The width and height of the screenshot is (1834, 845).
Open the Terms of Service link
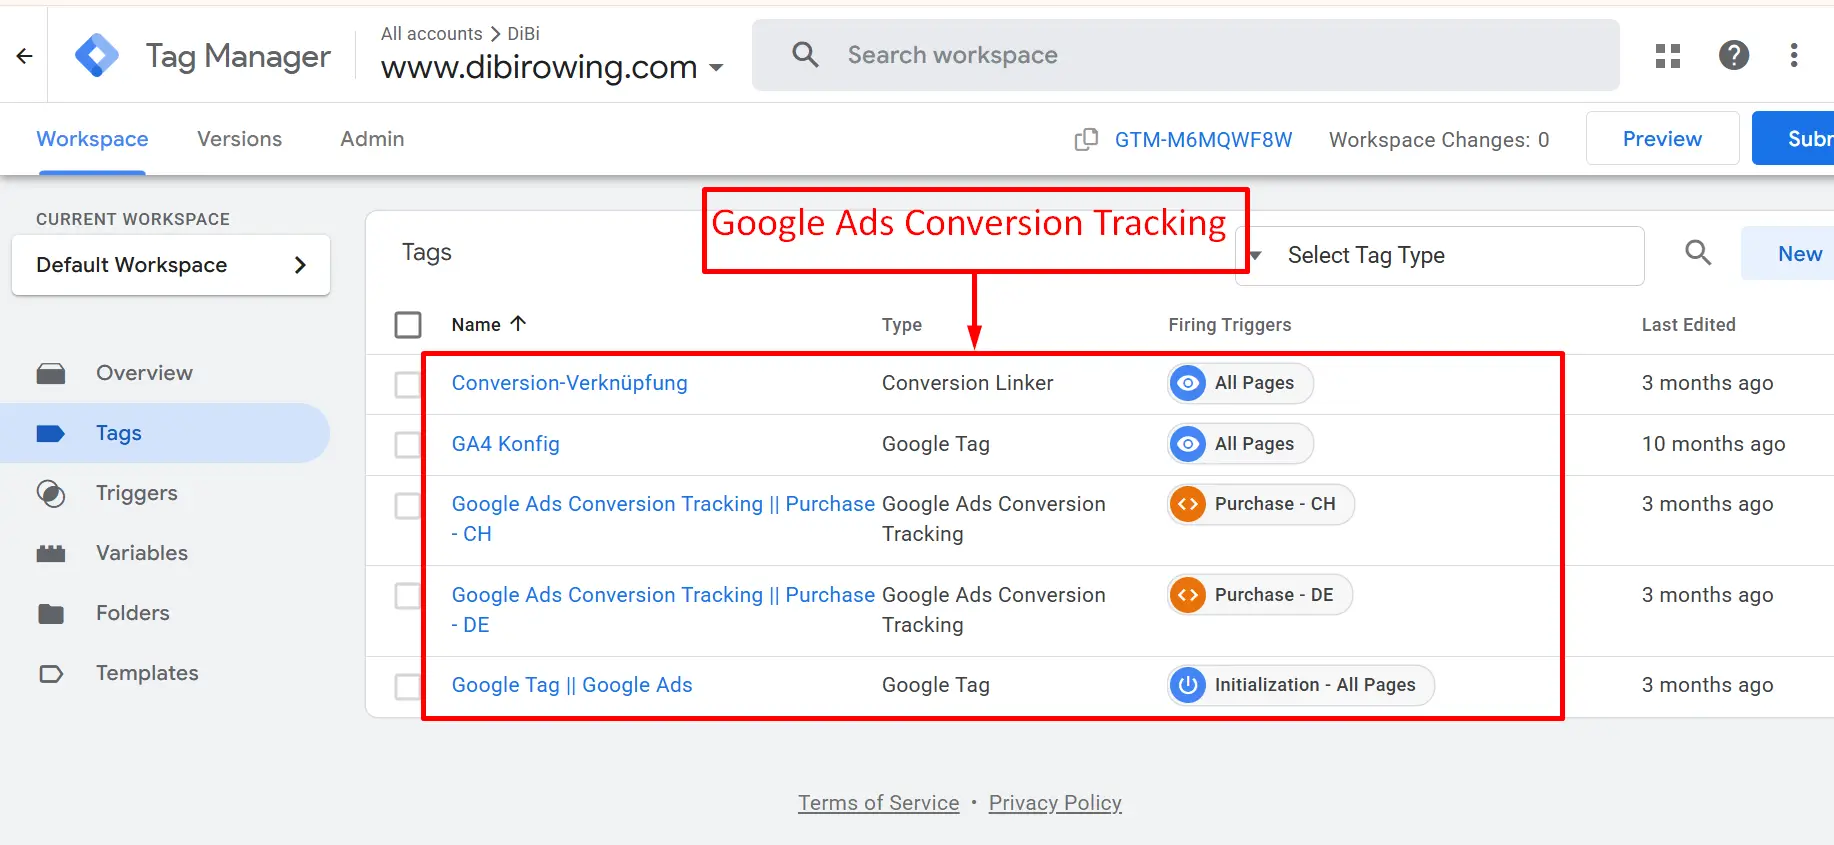pyautogui.click(x=878, y=802)
